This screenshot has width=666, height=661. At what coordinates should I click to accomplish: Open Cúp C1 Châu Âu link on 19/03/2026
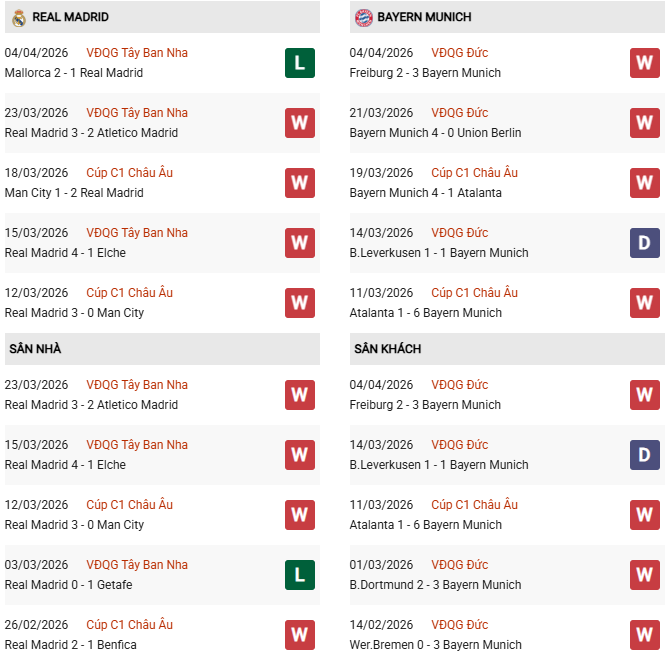coord(474,173)
